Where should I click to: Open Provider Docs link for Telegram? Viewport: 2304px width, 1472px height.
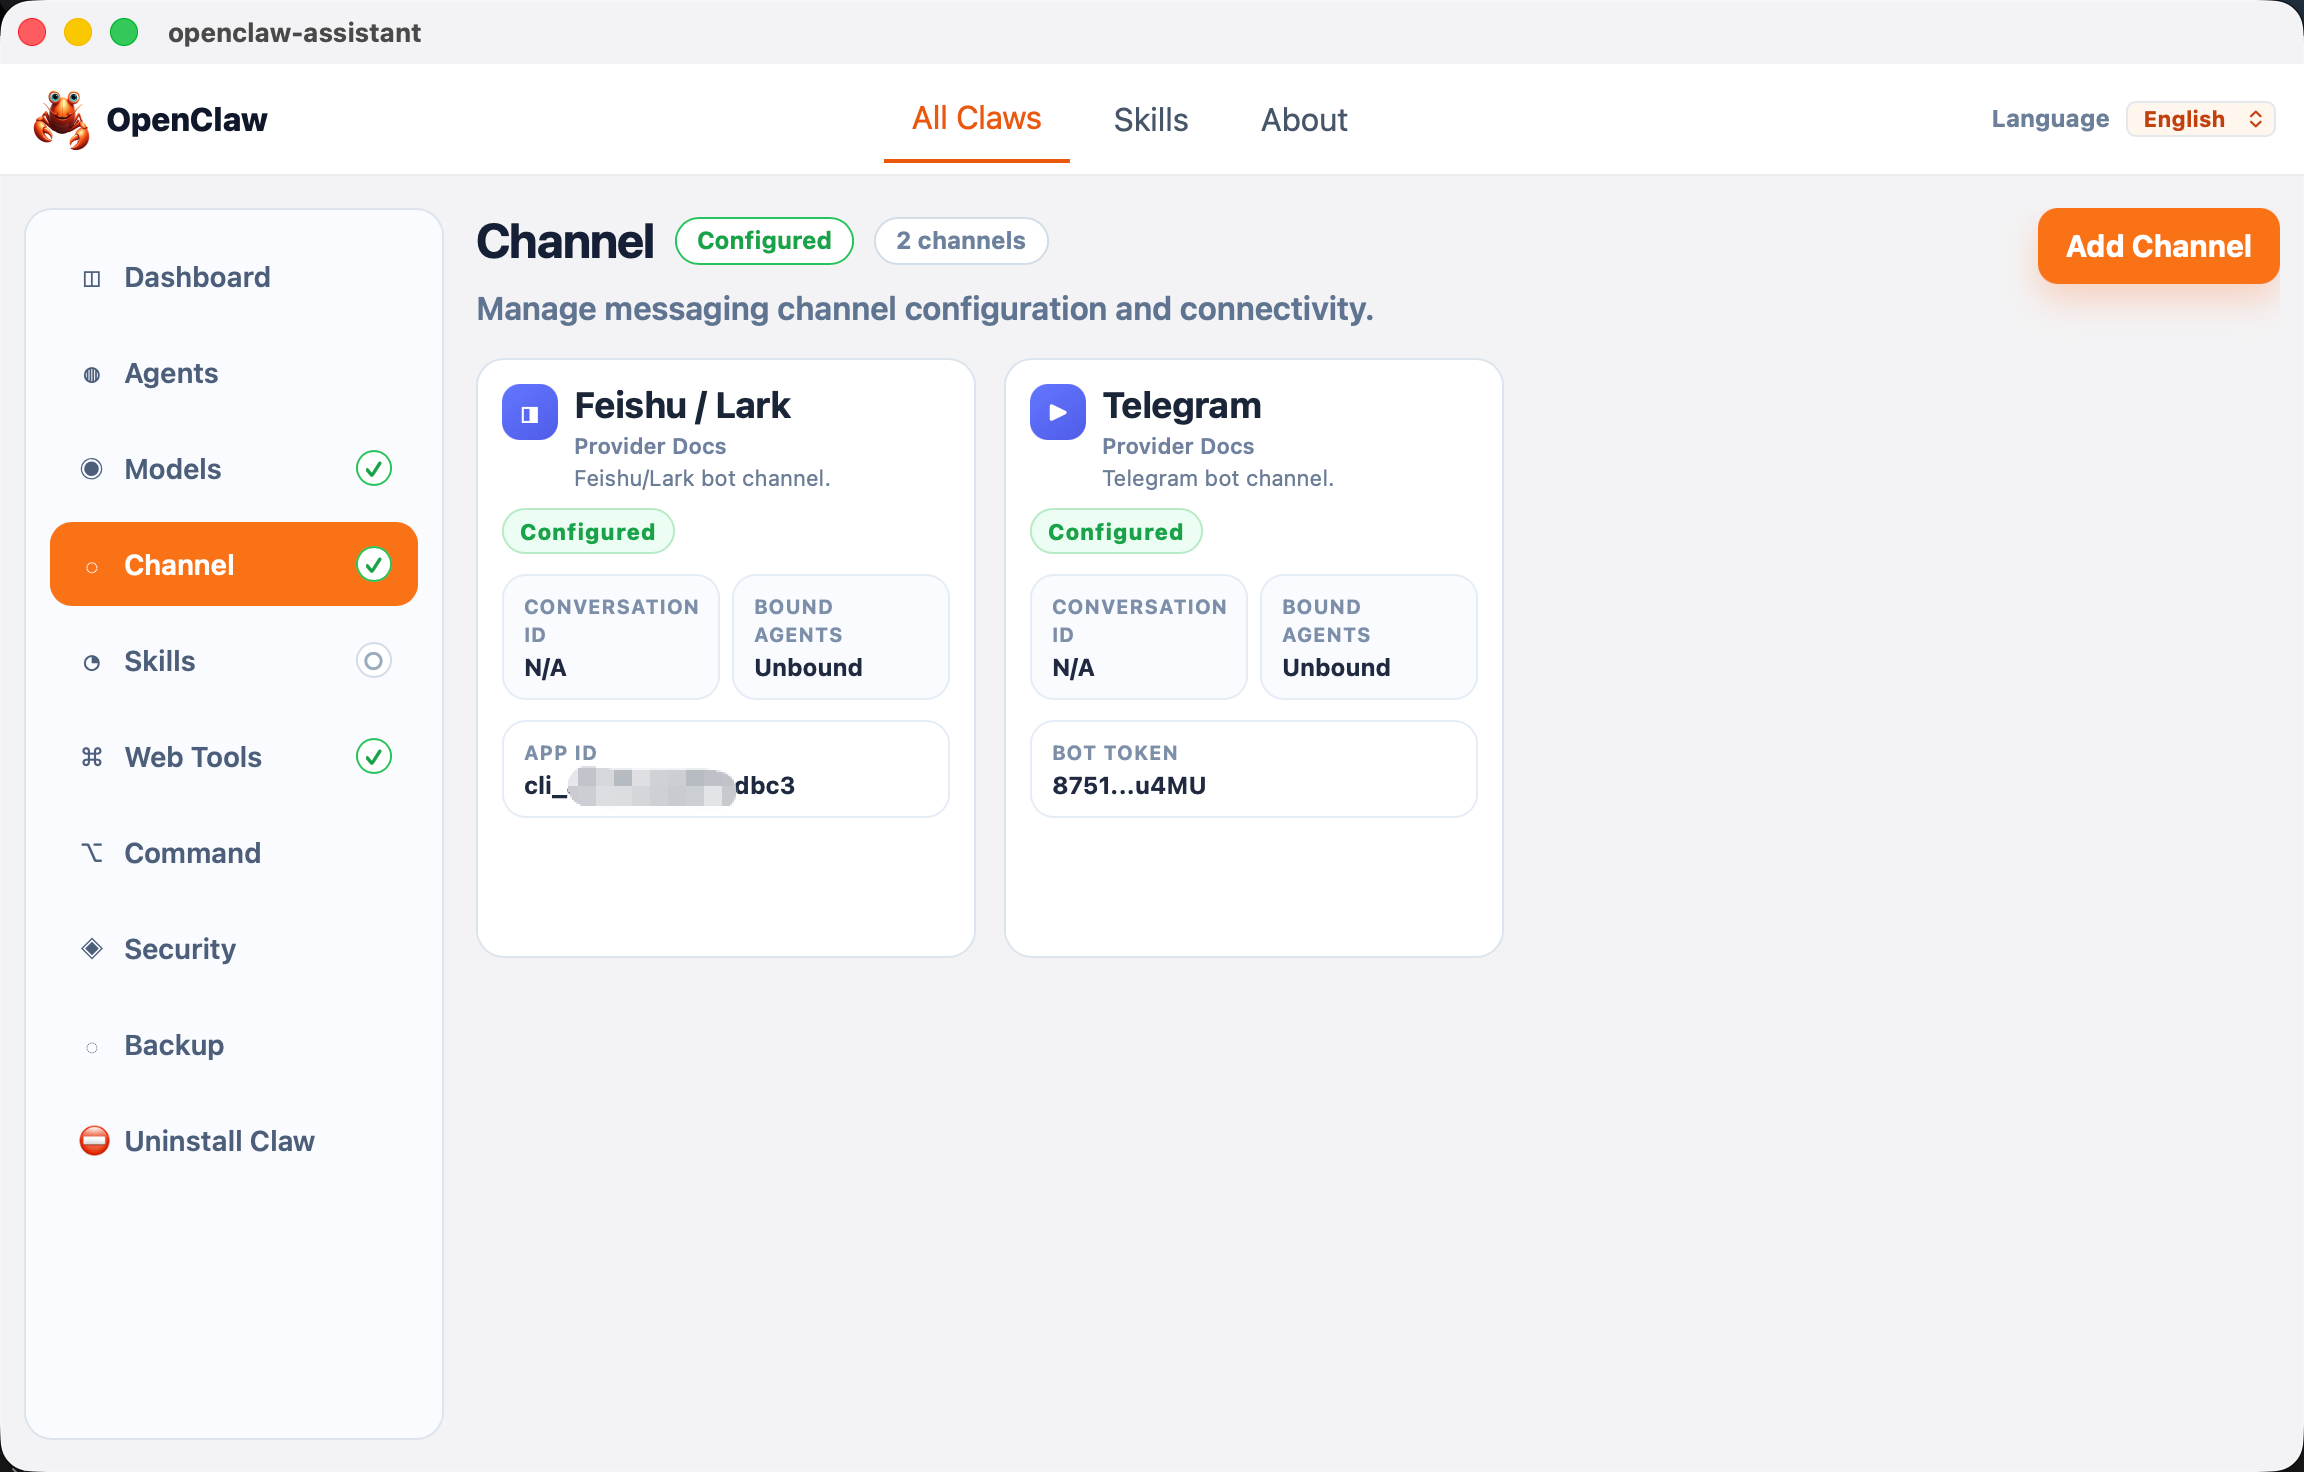click(1178, 446)
